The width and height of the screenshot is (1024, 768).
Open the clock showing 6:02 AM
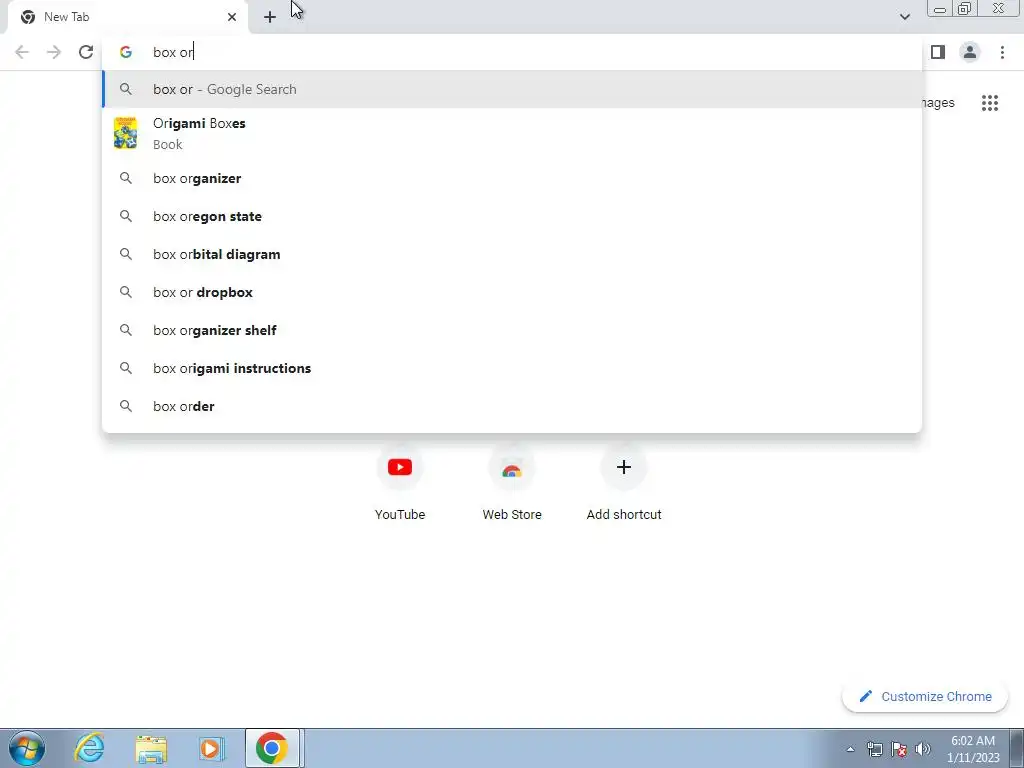973,749
